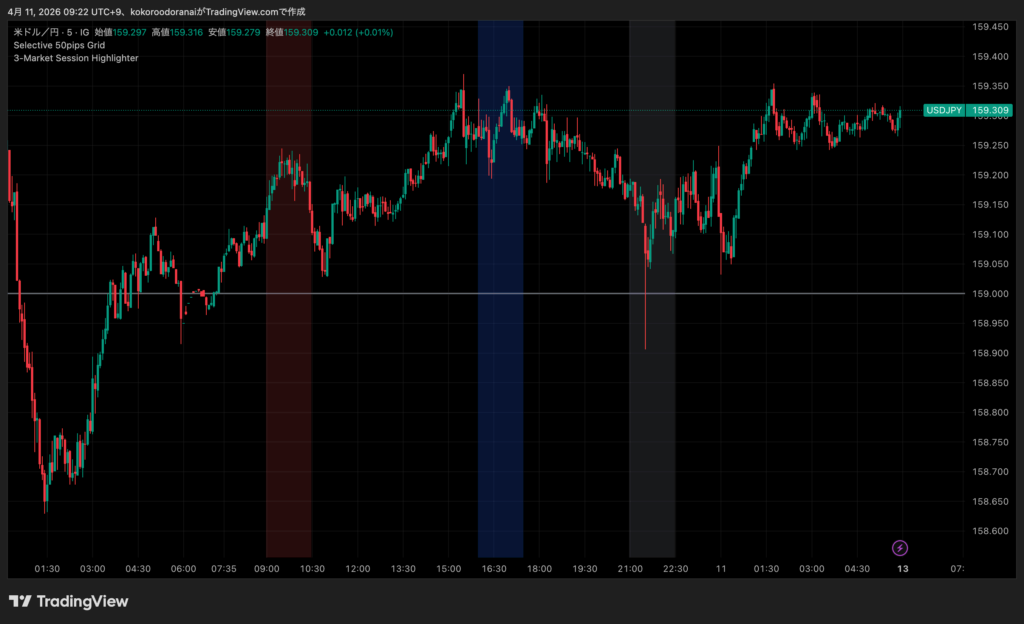Image resolution: width=1024 pixels, height=624 pixels.
Task: Click the bold 13 date on time axis
Action: 902,569
